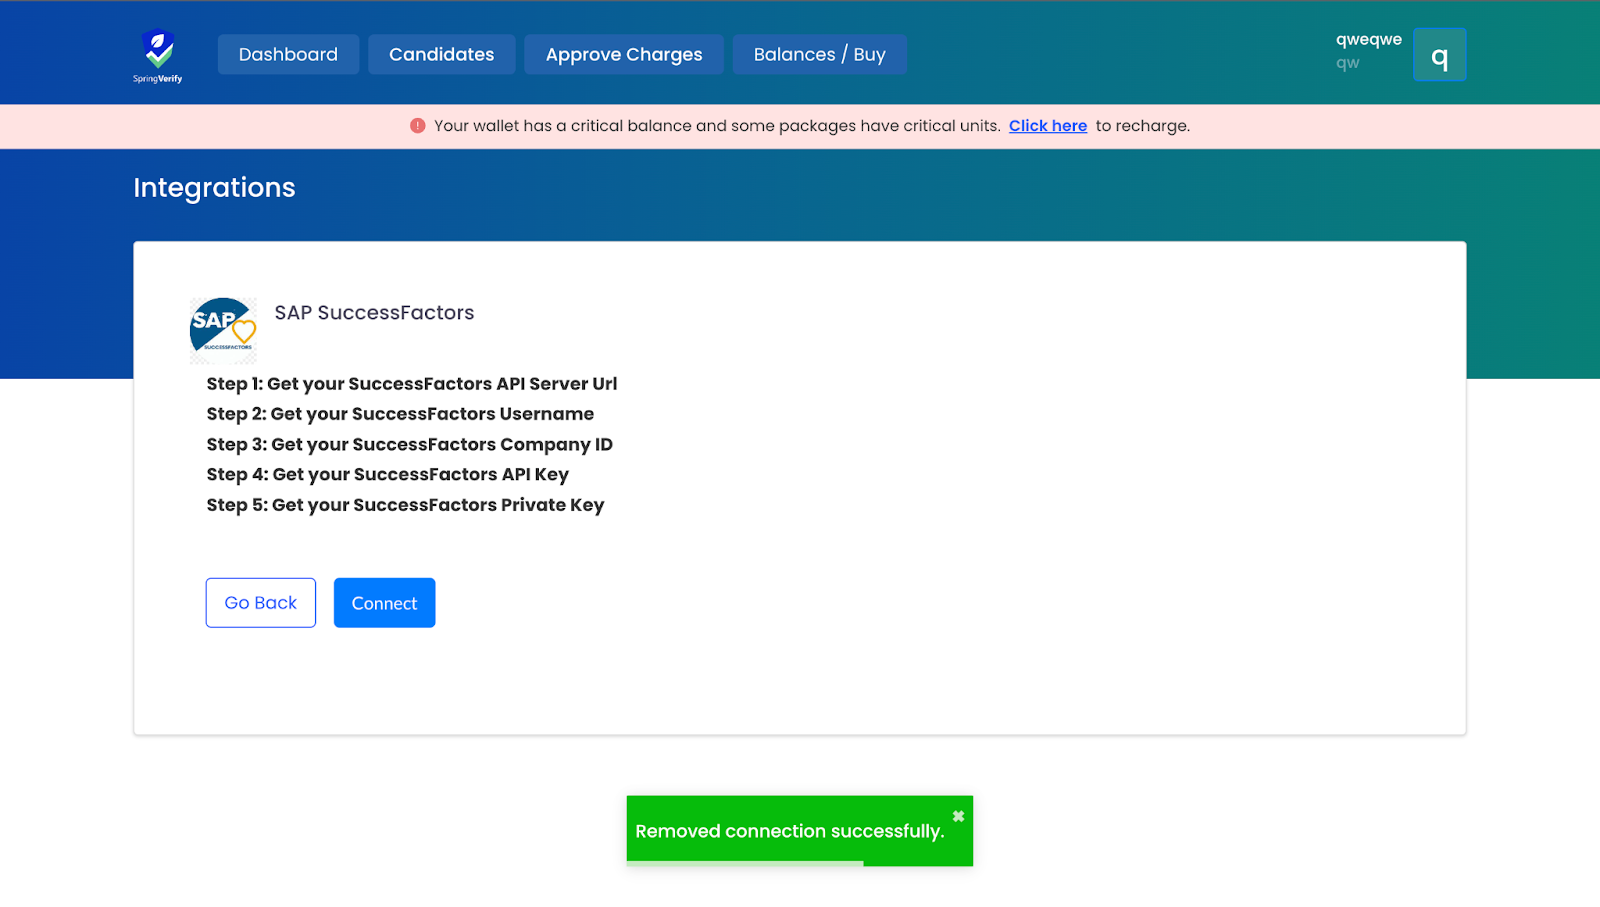Click the SpringVerify logo
This screenshot has width=1600, height=907.
coord(158,56)
